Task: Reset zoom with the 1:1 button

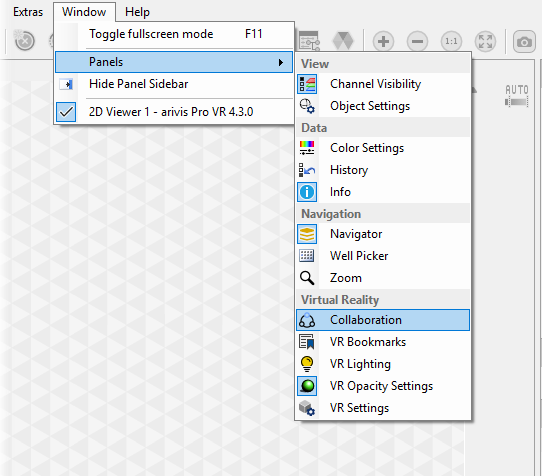Action: [451, 41]
